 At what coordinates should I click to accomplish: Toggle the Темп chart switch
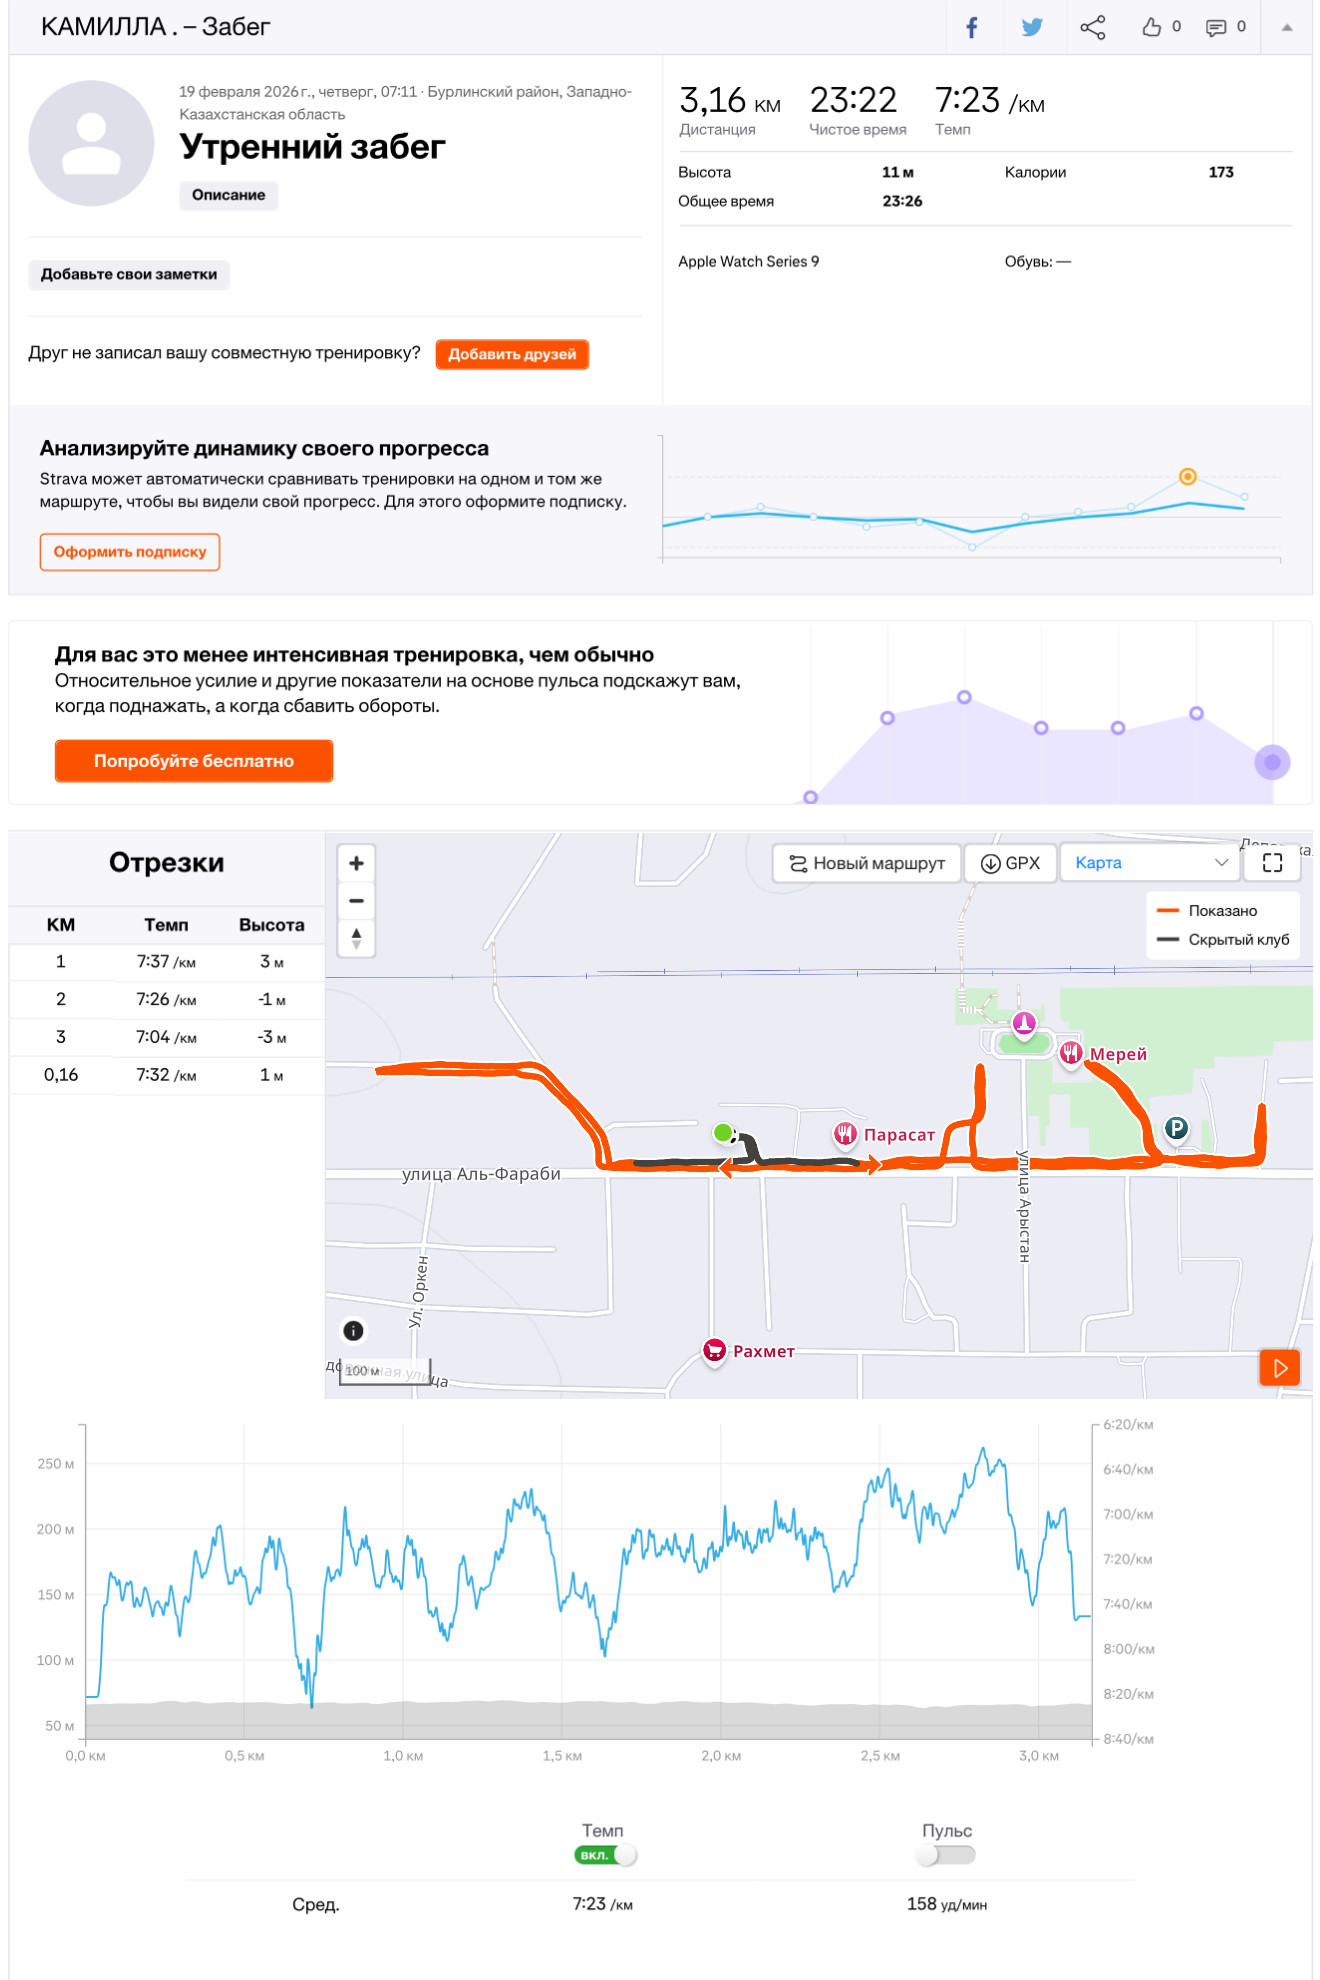[x=605, y=1855]
